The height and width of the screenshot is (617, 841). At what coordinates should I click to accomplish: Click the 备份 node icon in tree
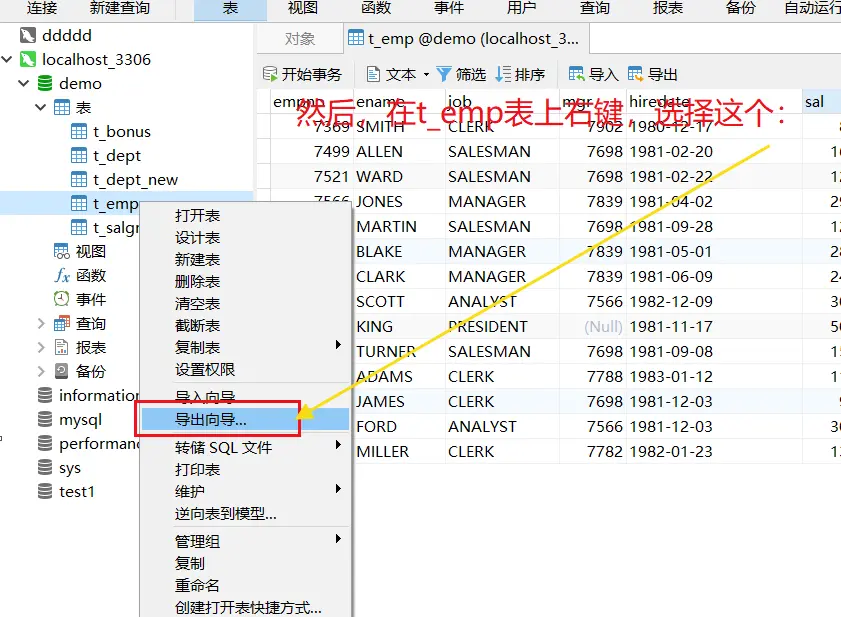click(62, 371)
